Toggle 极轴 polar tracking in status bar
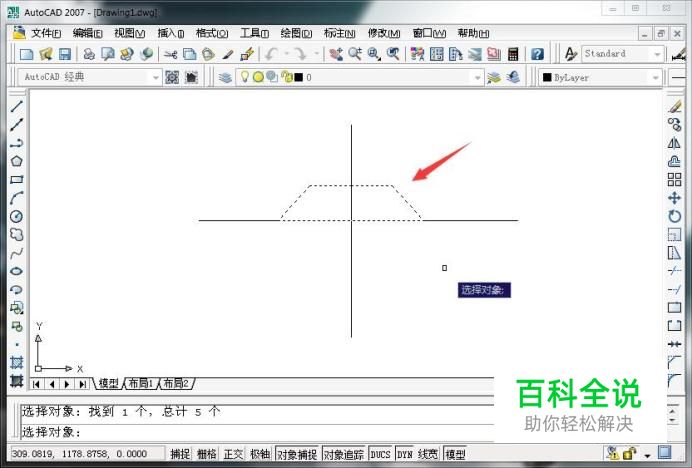This screenshot has height=468, width=692. coord(260,454)
